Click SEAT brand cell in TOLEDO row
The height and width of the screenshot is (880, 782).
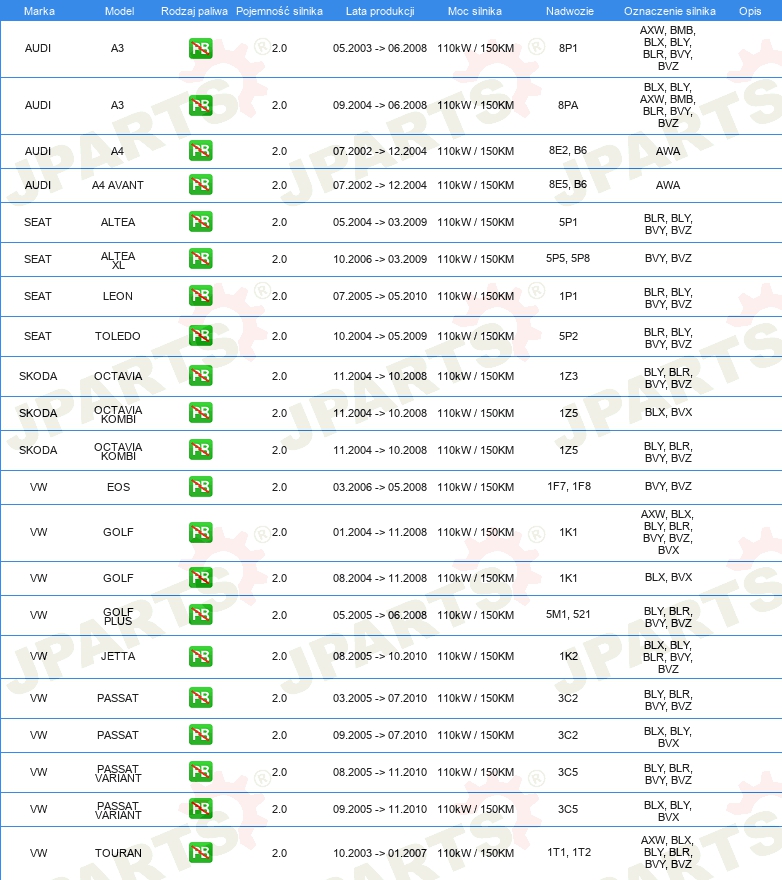tap(38, 336)
